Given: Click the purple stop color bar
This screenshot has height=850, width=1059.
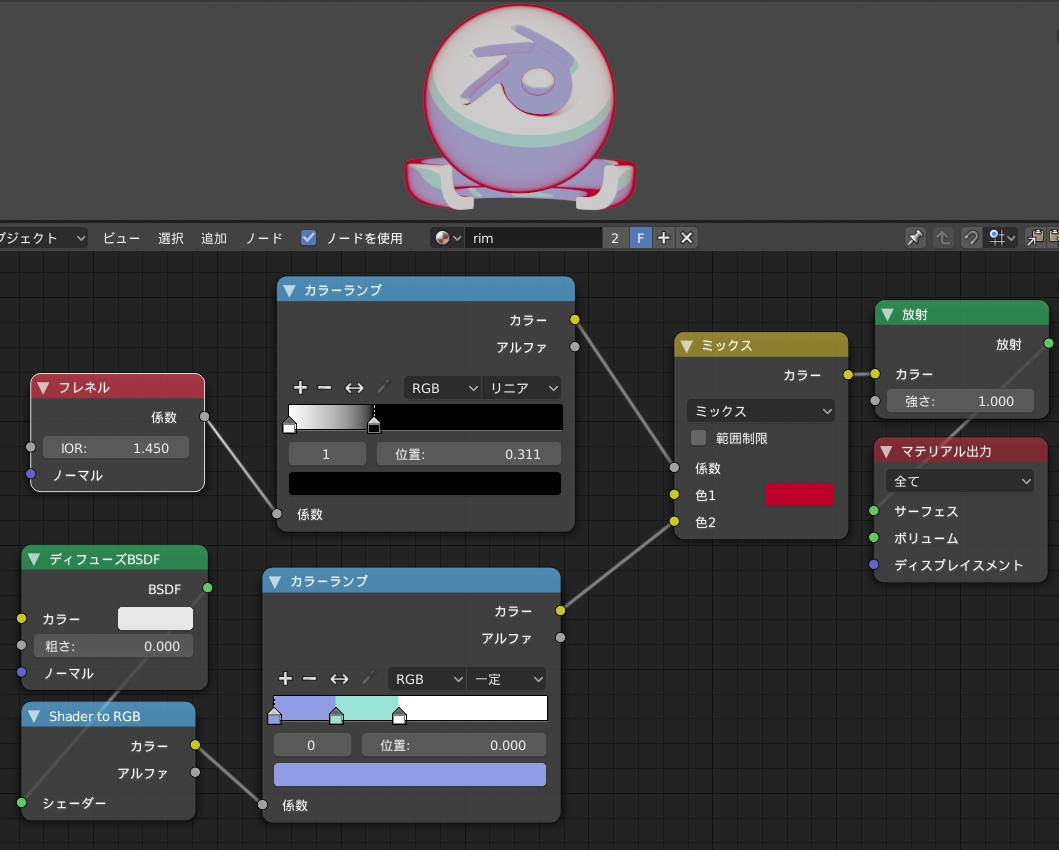Looking at the screenshot, I should (x=410, y=774).
